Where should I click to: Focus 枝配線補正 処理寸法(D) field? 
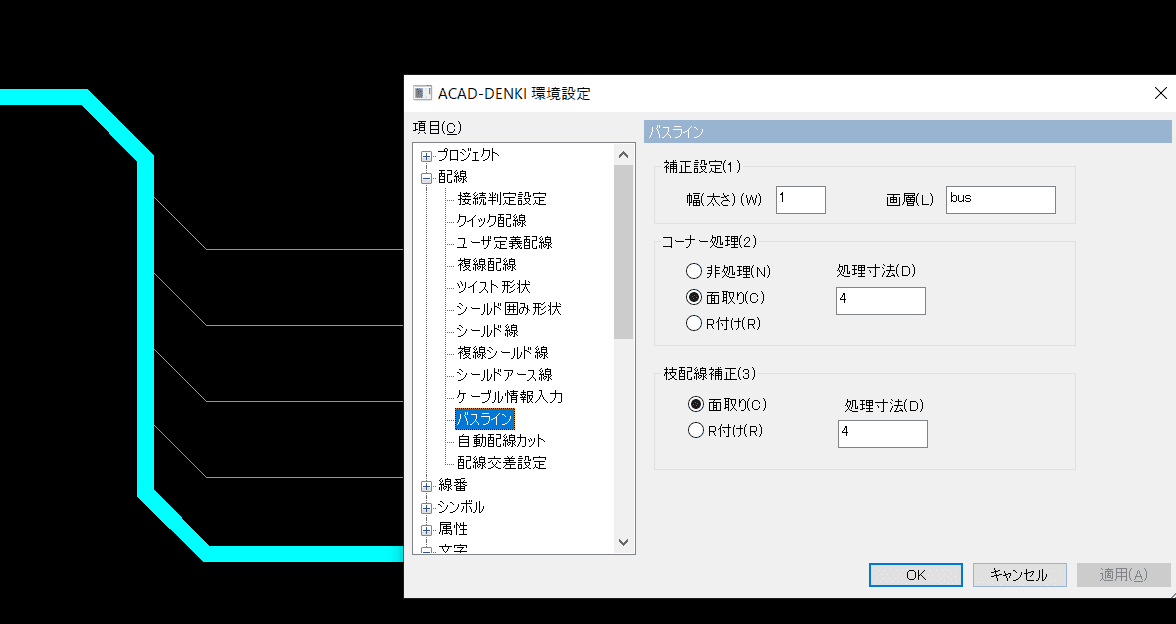883,434
